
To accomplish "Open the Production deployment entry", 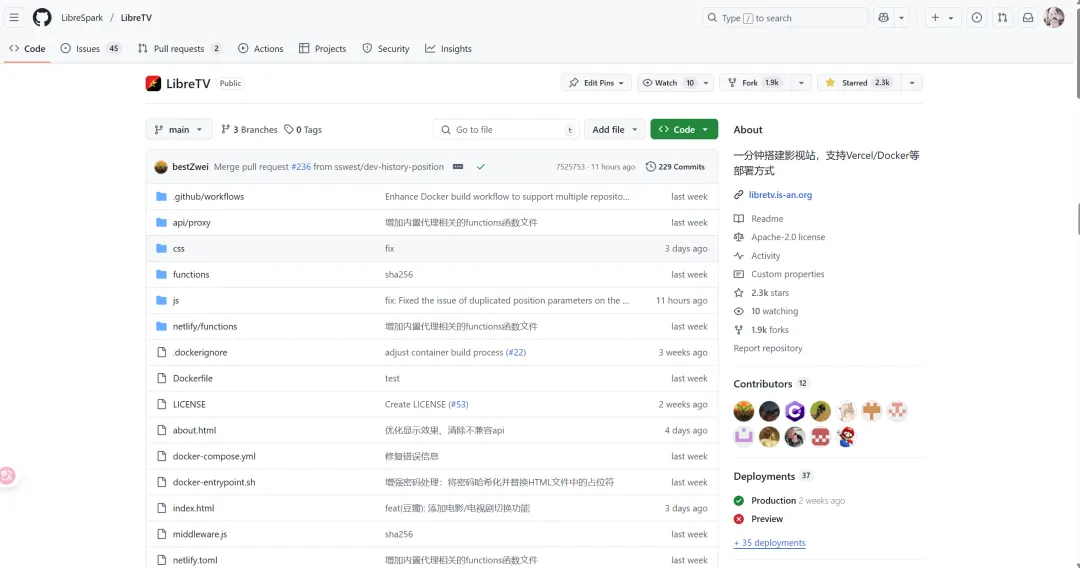I will coord(773,501).
